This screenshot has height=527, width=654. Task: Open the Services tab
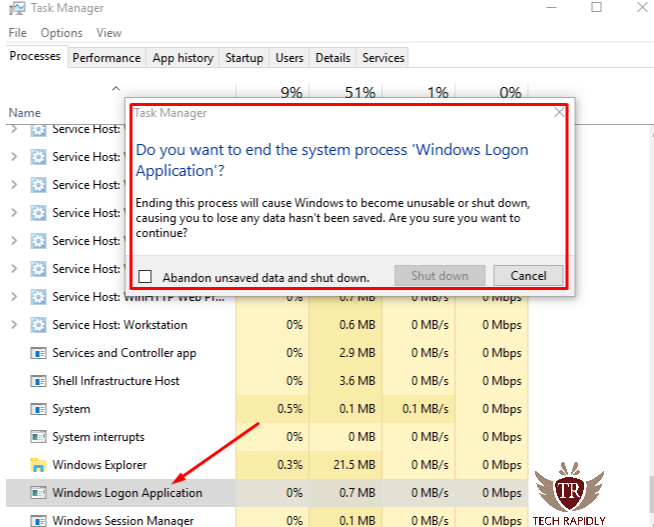(383, 58)
